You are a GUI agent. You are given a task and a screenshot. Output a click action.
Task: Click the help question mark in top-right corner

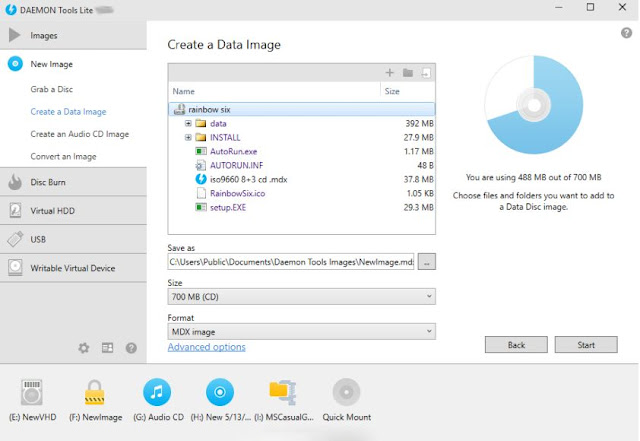(626, 33)
